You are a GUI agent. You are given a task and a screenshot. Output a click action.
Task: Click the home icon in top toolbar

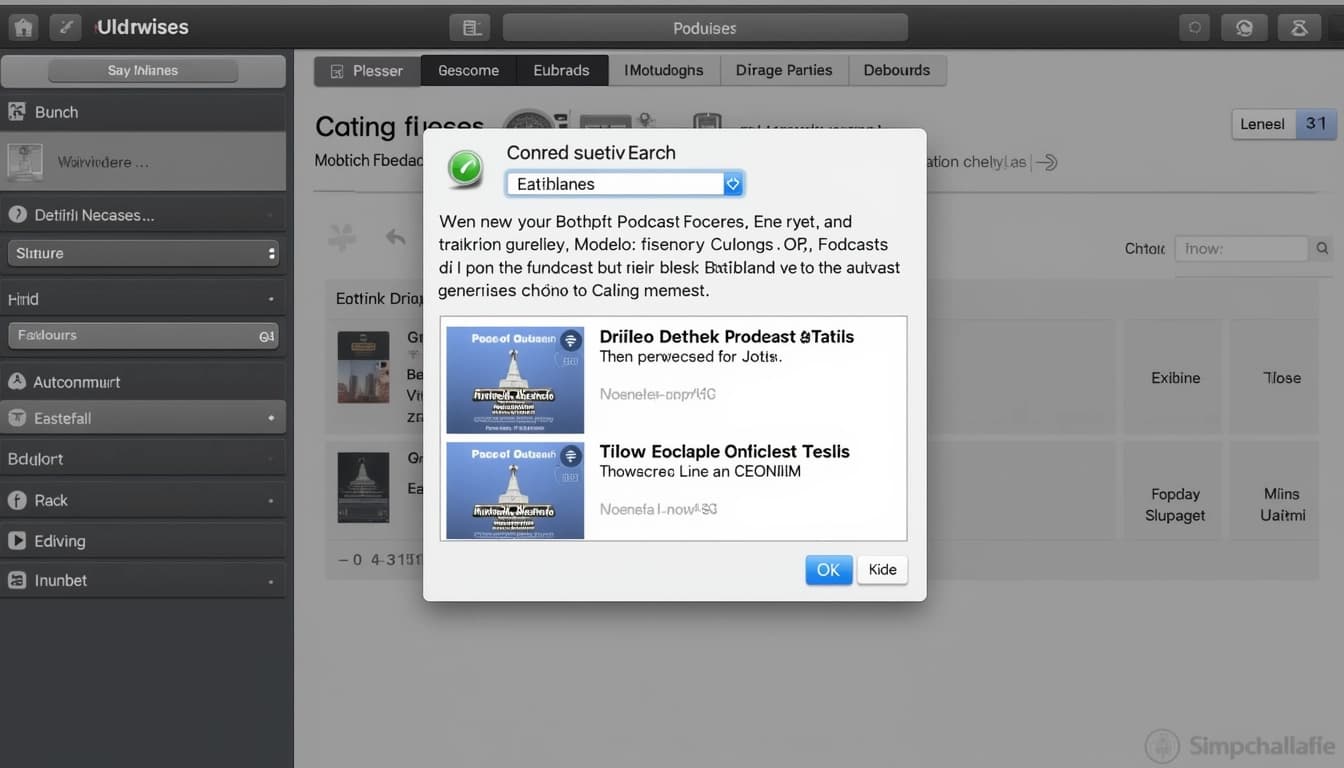22,27
